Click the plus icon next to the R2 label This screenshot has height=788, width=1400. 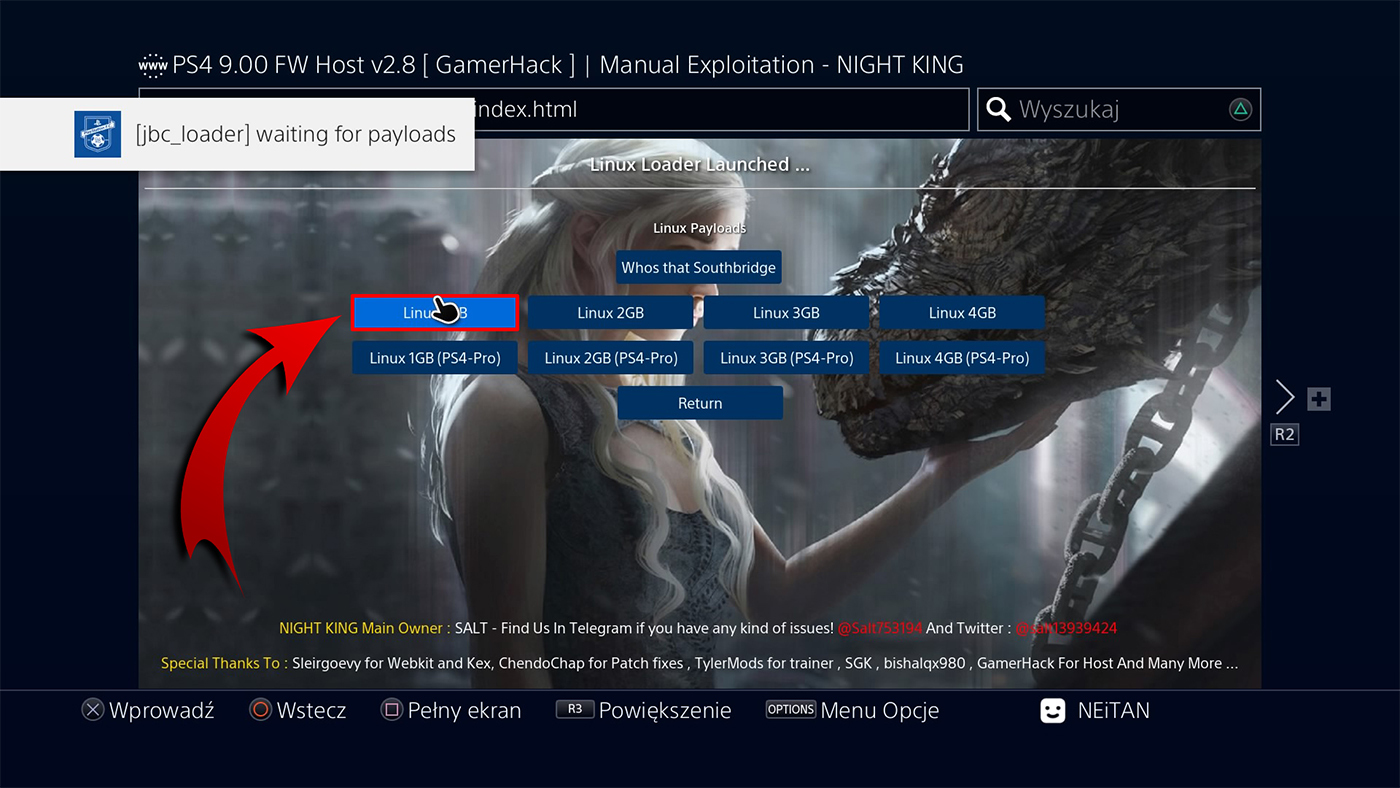click(x=1319, y=398)
